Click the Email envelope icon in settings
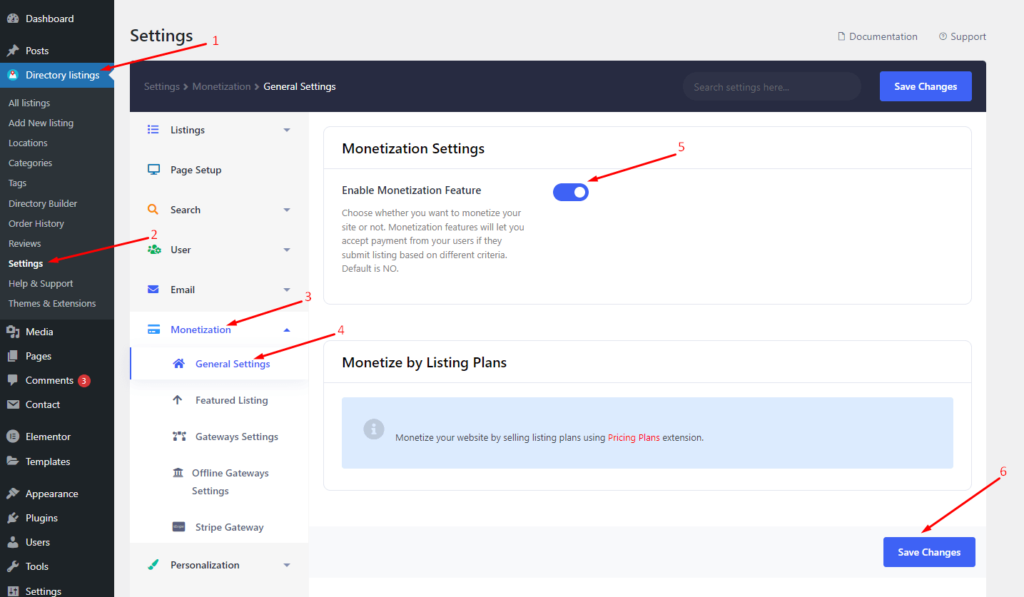Image resolution: width=1024 pixels, height=597 pixels. pos(153,289)
